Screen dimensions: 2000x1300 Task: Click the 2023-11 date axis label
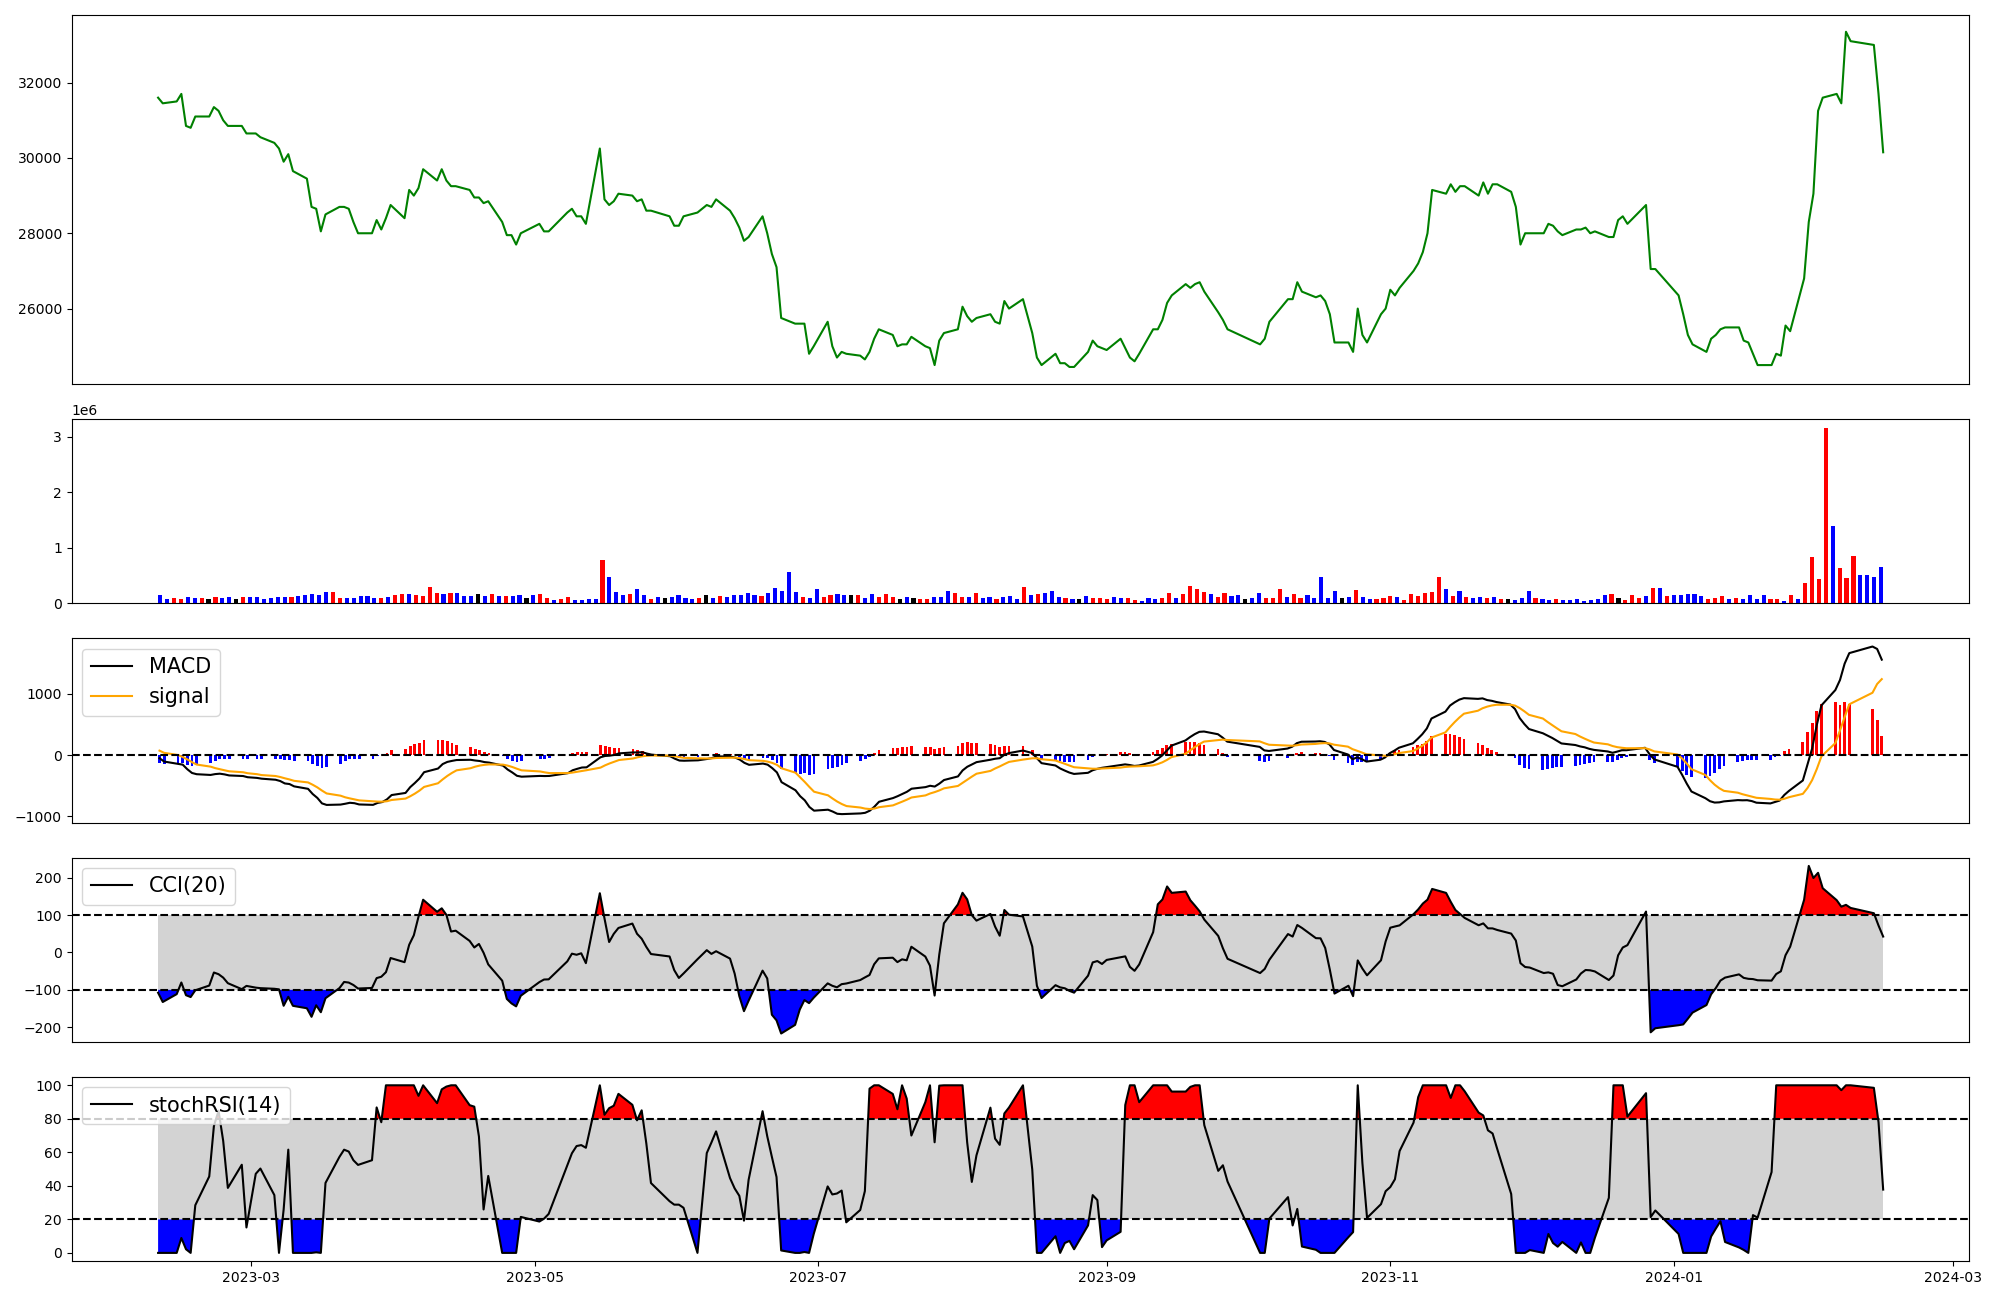click(x=1391, y=1277)
